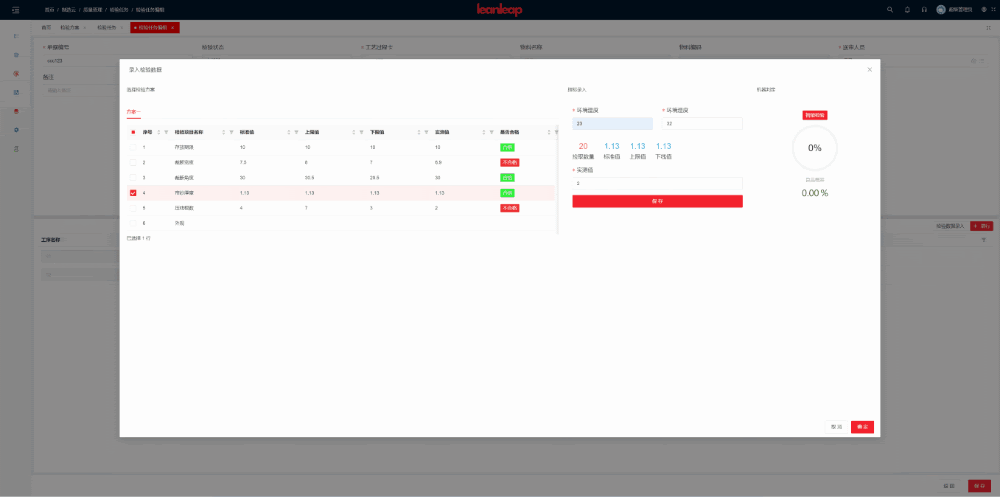The width and height of the screenshot is (1000, 497).
Task: Close the 检验任务 tab
Action: [x=121, y=27]
